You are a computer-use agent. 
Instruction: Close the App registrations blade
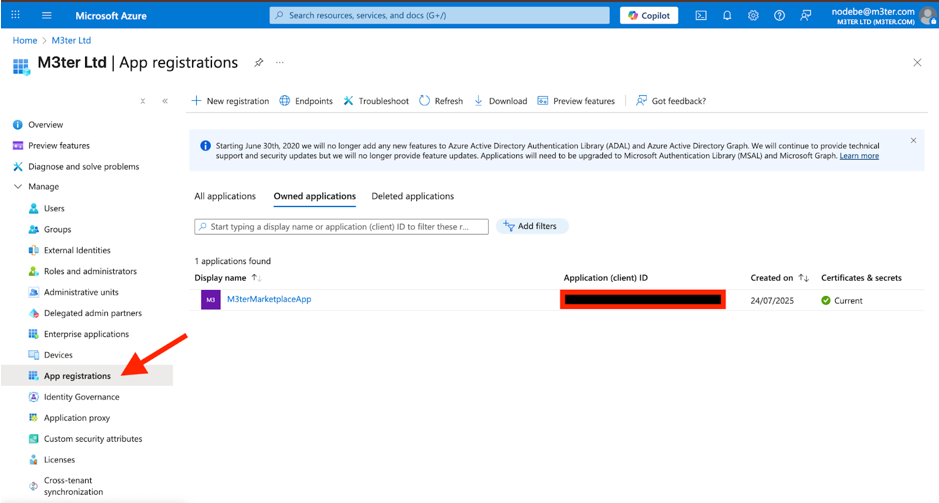point(917,62)
